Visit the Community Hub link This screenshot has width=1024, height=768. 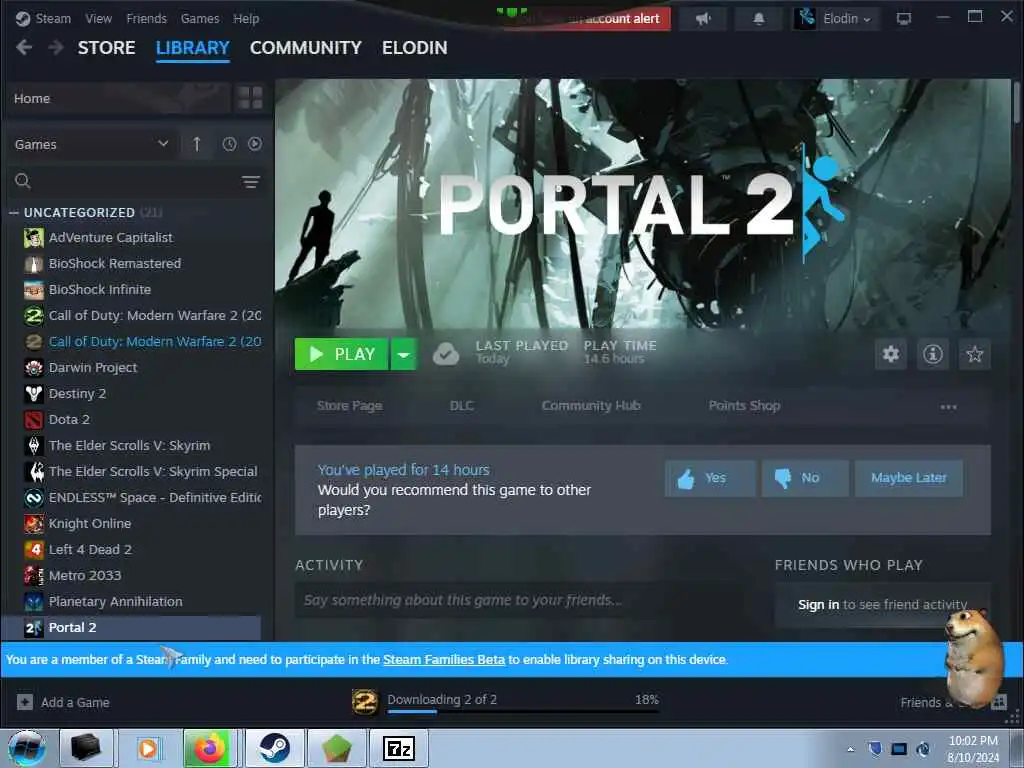coord(591,406)
